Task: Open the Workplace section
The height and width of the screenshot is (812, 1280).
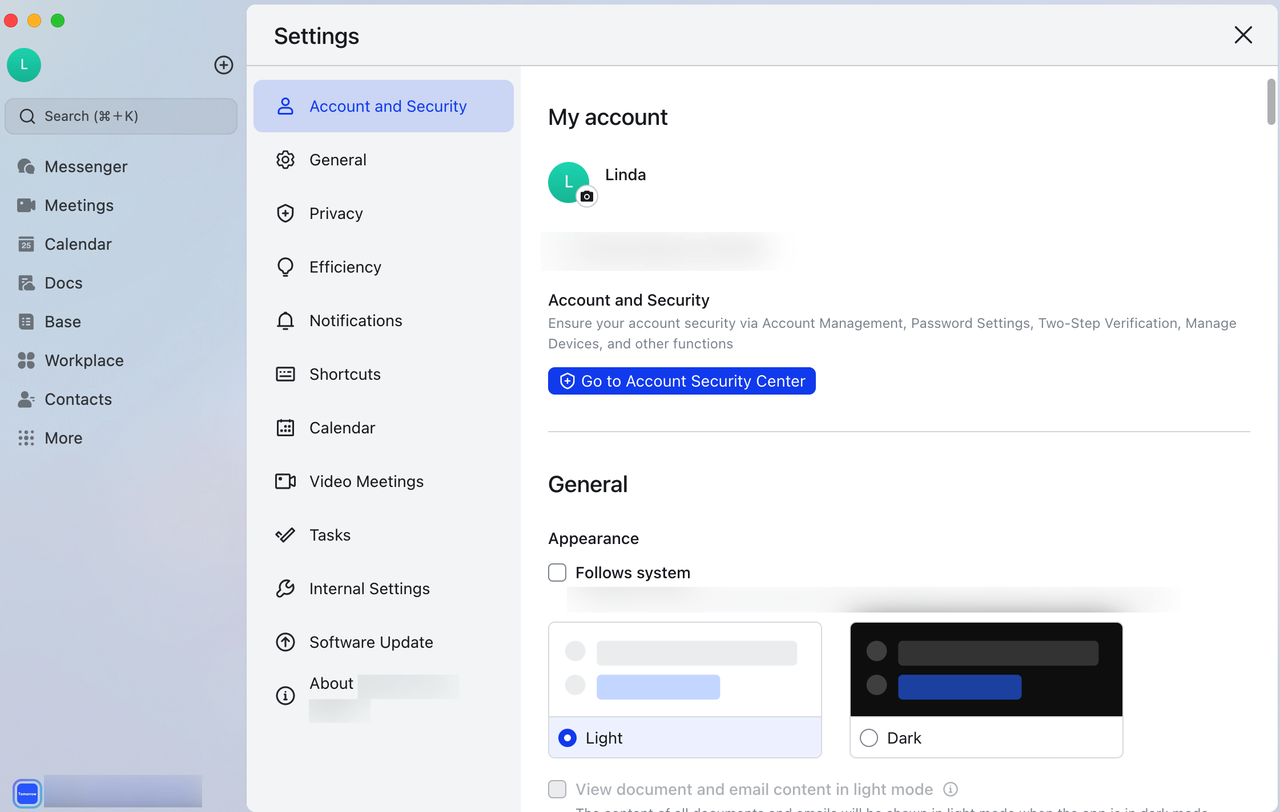Action: 81,360
